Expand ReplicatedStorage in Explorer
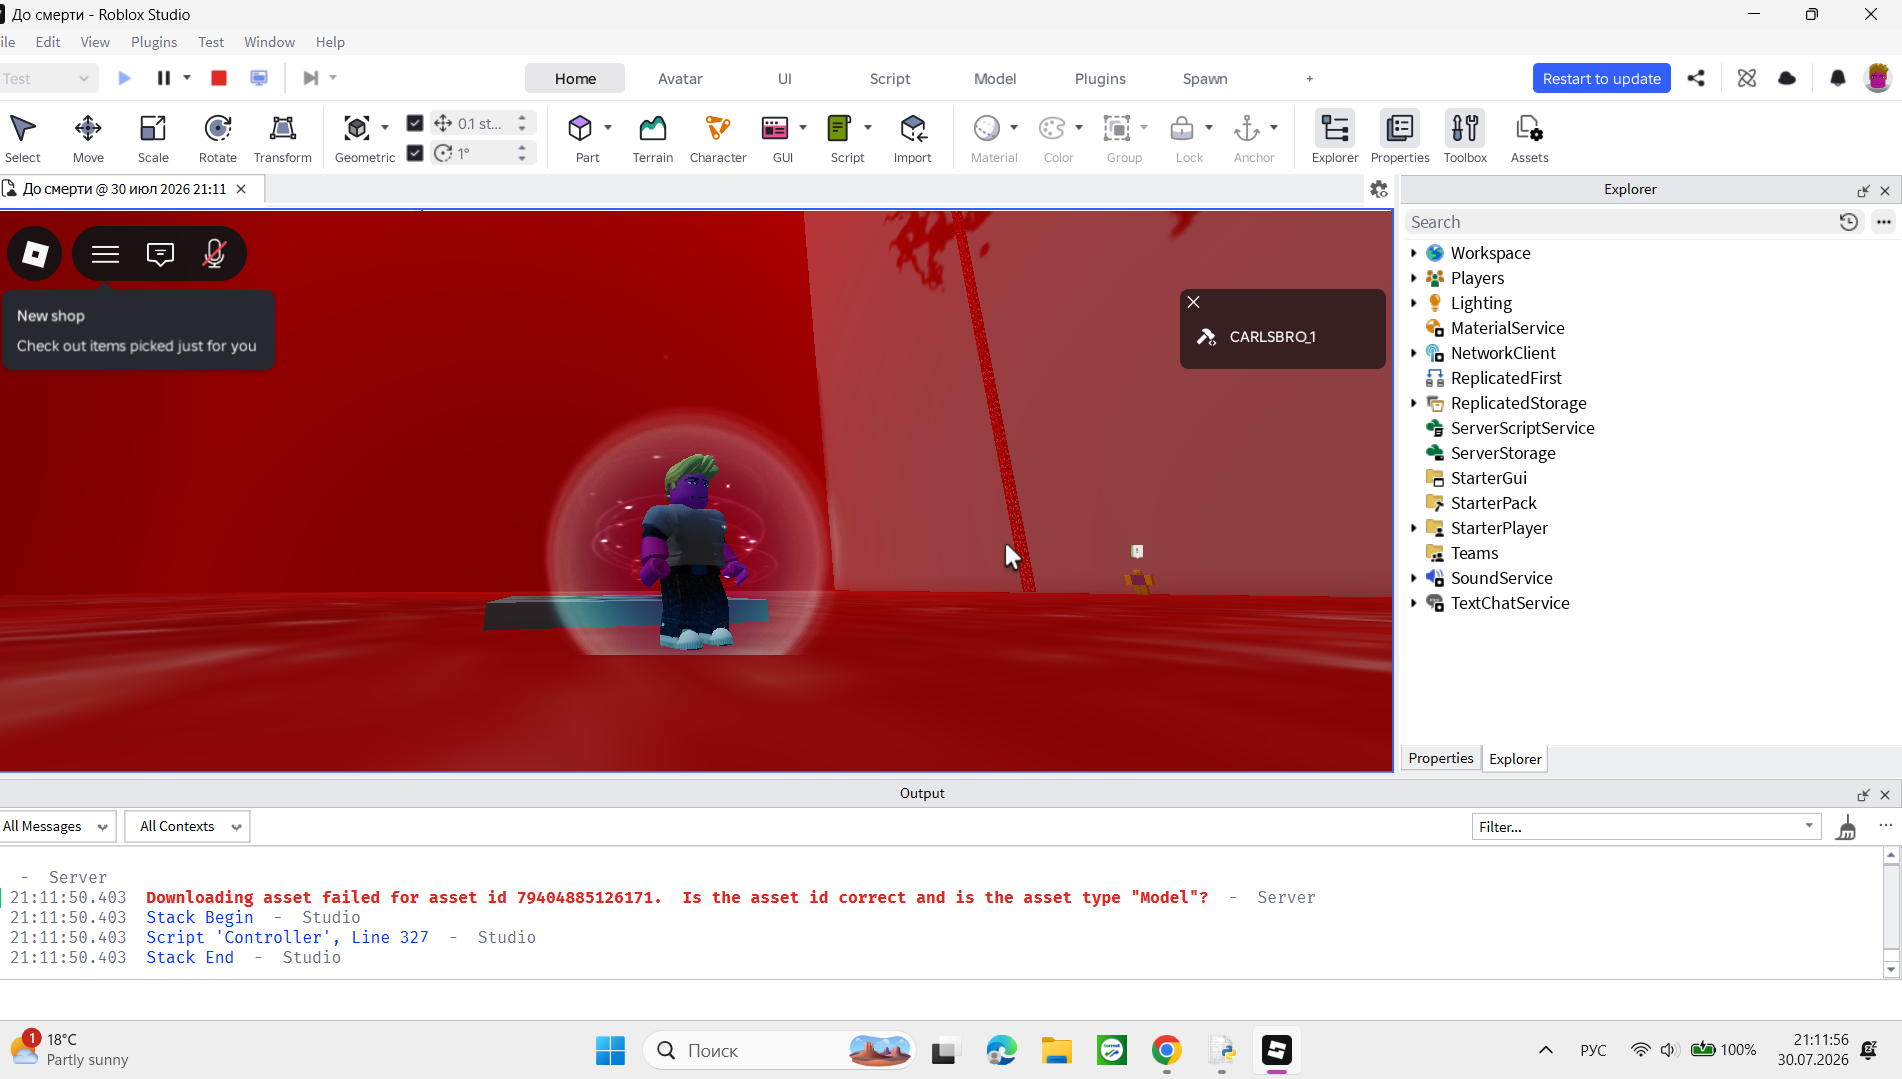Screen dimensions: 1902x1079 (1413, 403)
